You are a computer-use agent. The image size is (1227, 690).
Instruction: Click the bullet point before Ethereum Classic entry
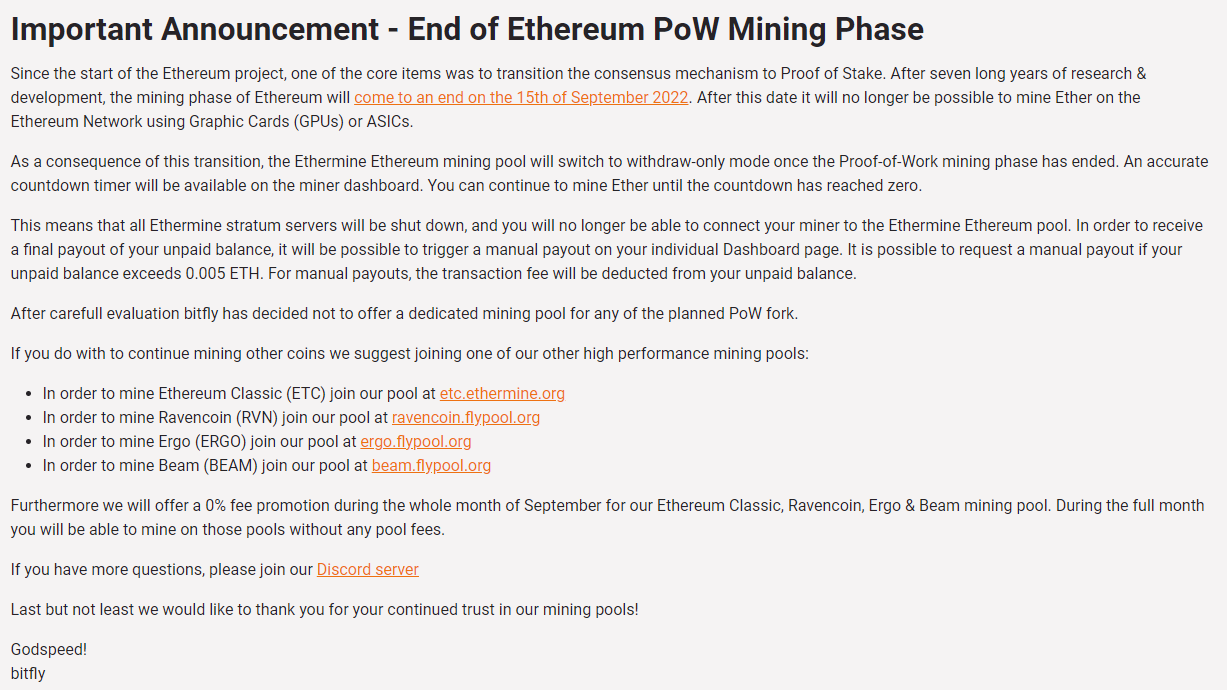click(31, 395)
